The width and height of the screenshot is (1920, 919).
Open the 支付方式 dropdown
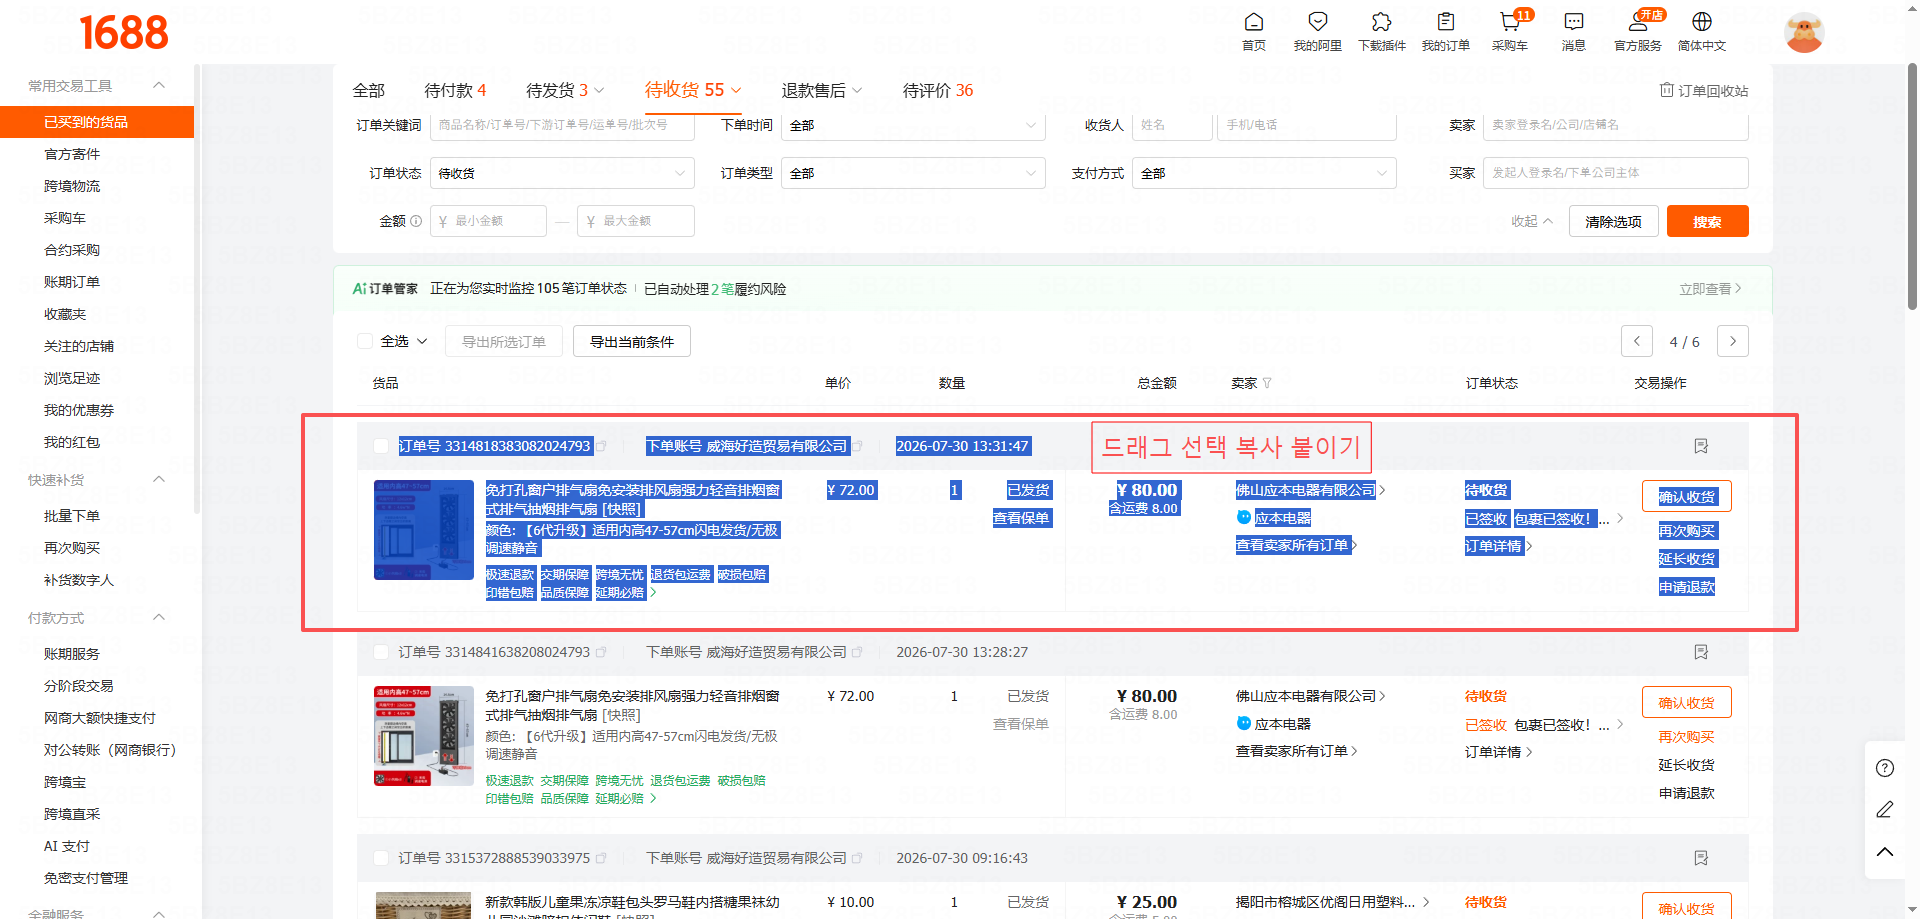pyautogui.click(x=1264, y=173)
